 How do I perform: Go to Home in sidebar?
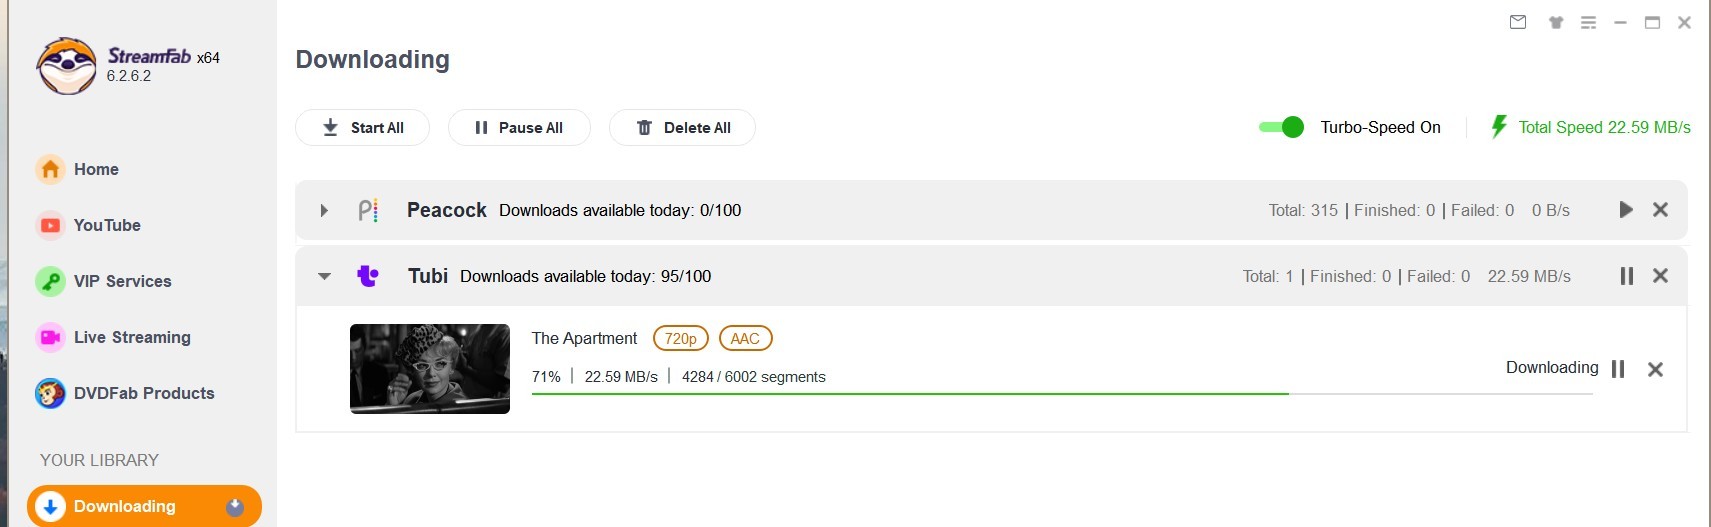click(x=96, y=169)
